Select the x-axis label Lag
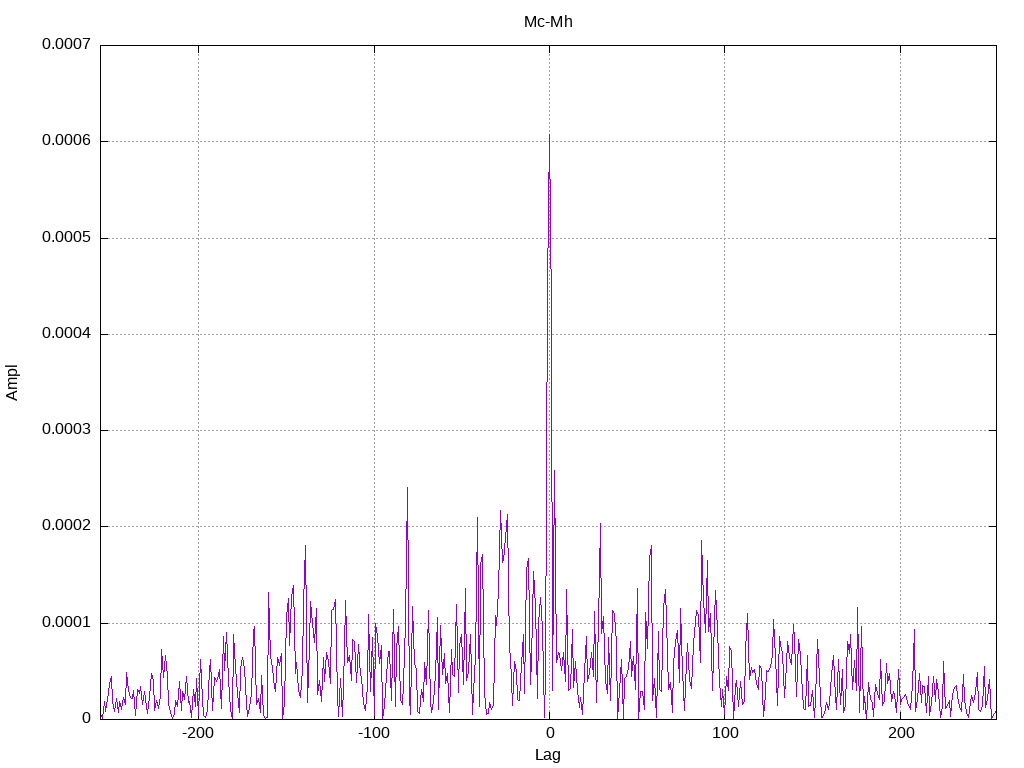This screenshot has width=1024, height=768. pos(547,755)
